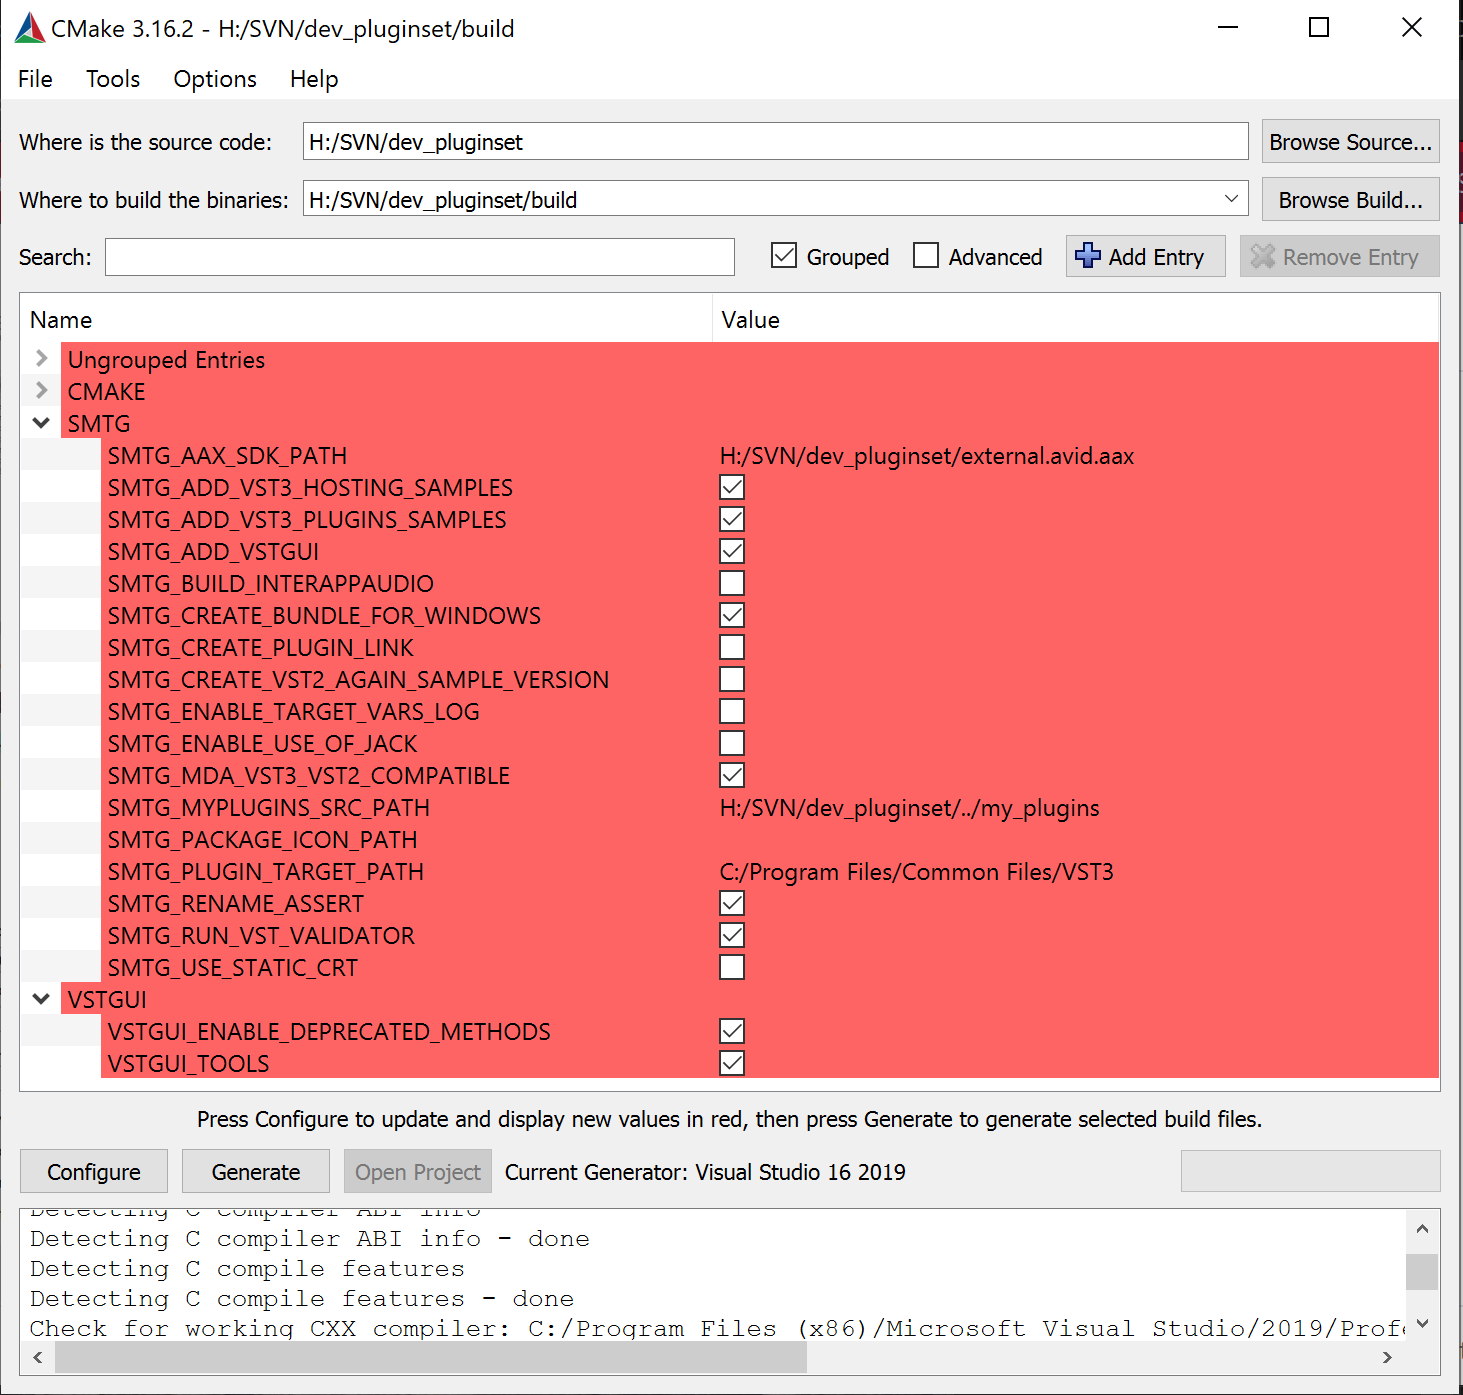1463x1395 pixels.
Task: Enable SMTG_ENABLE_TARGET_VARS_LOG checkbox
Action: click(732, 711)
